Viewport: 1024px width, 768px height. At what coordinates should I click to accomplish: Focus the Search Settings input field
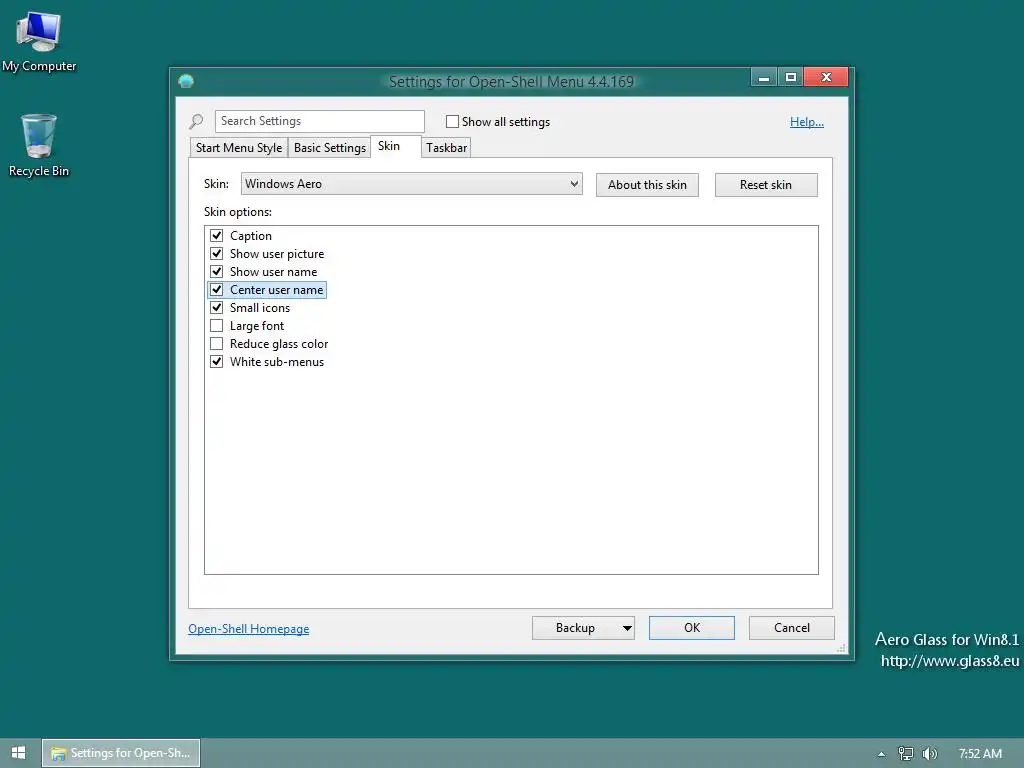(x=319, y=121)
